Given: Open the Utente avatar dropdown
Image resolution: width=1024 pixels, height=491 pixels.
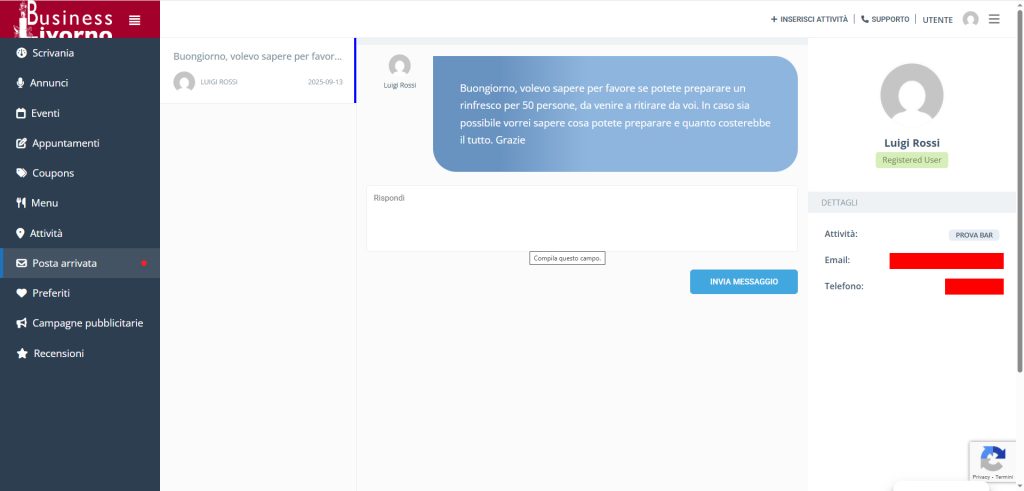Looking at the screenshot, I should (970, 19).
